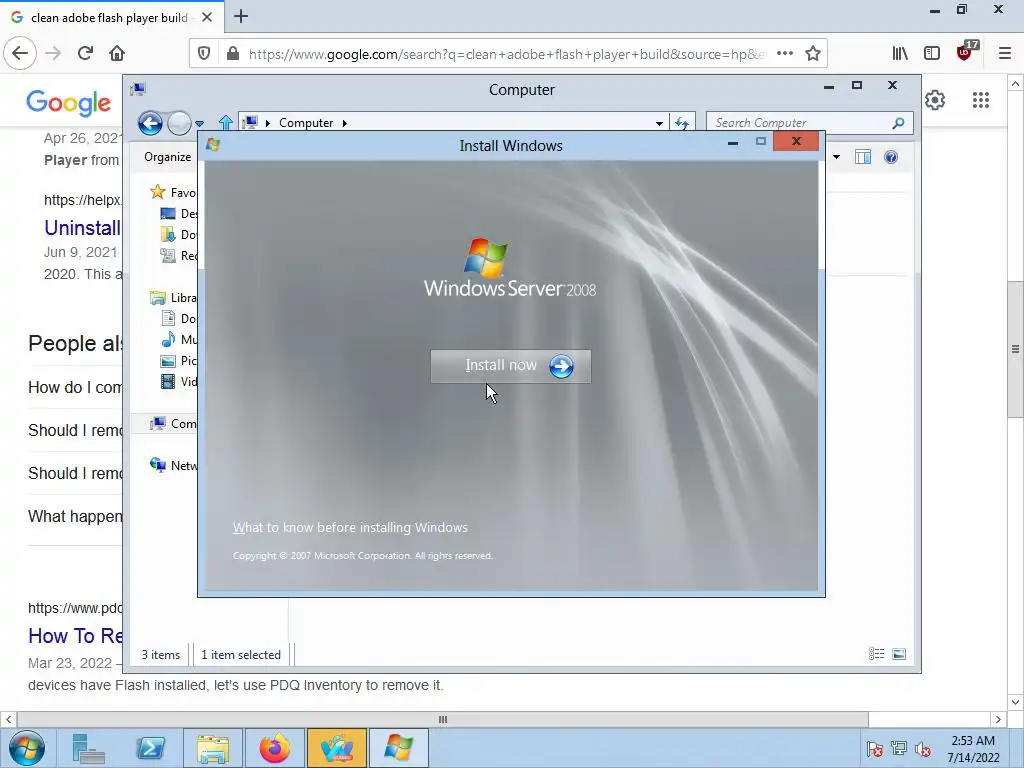Image resolution: width=1024 pixels, height=768 pixels.
Task: Minimize the Install Windows dialog
Action: tap(733, 142)
